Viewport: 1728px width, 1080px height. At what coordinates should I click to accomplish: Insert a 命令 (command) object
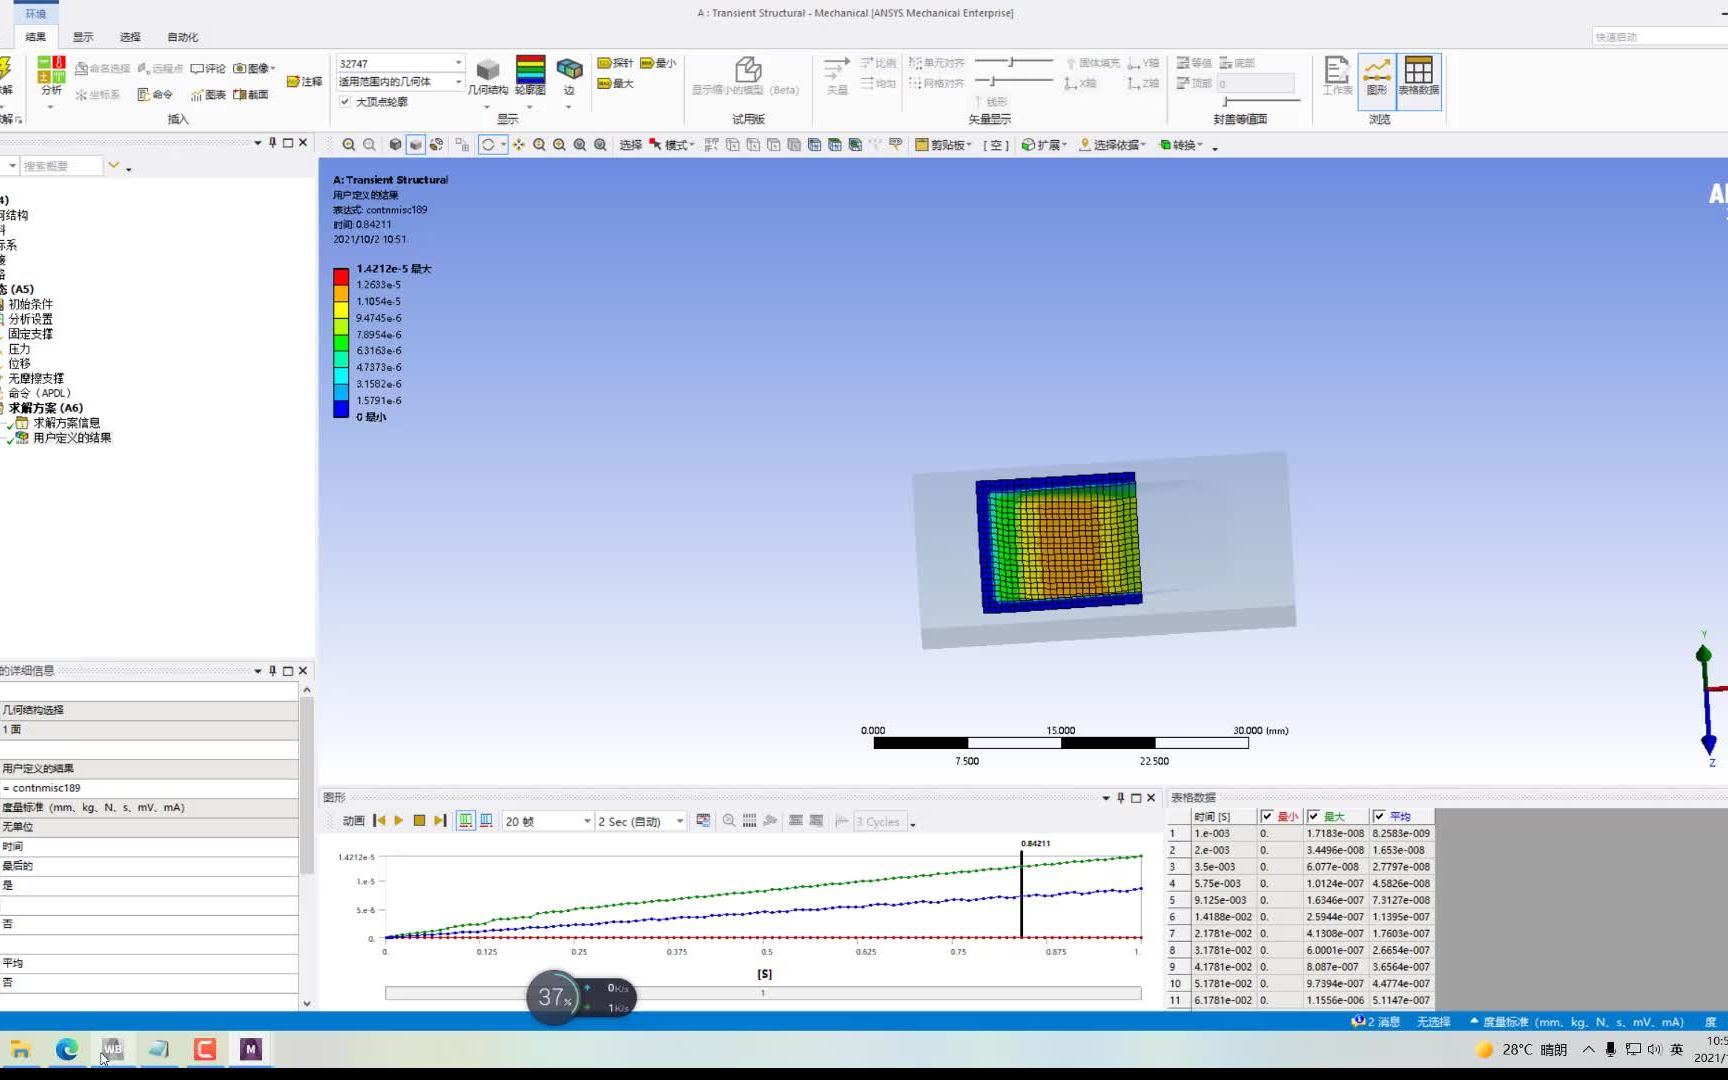(155, 94)
